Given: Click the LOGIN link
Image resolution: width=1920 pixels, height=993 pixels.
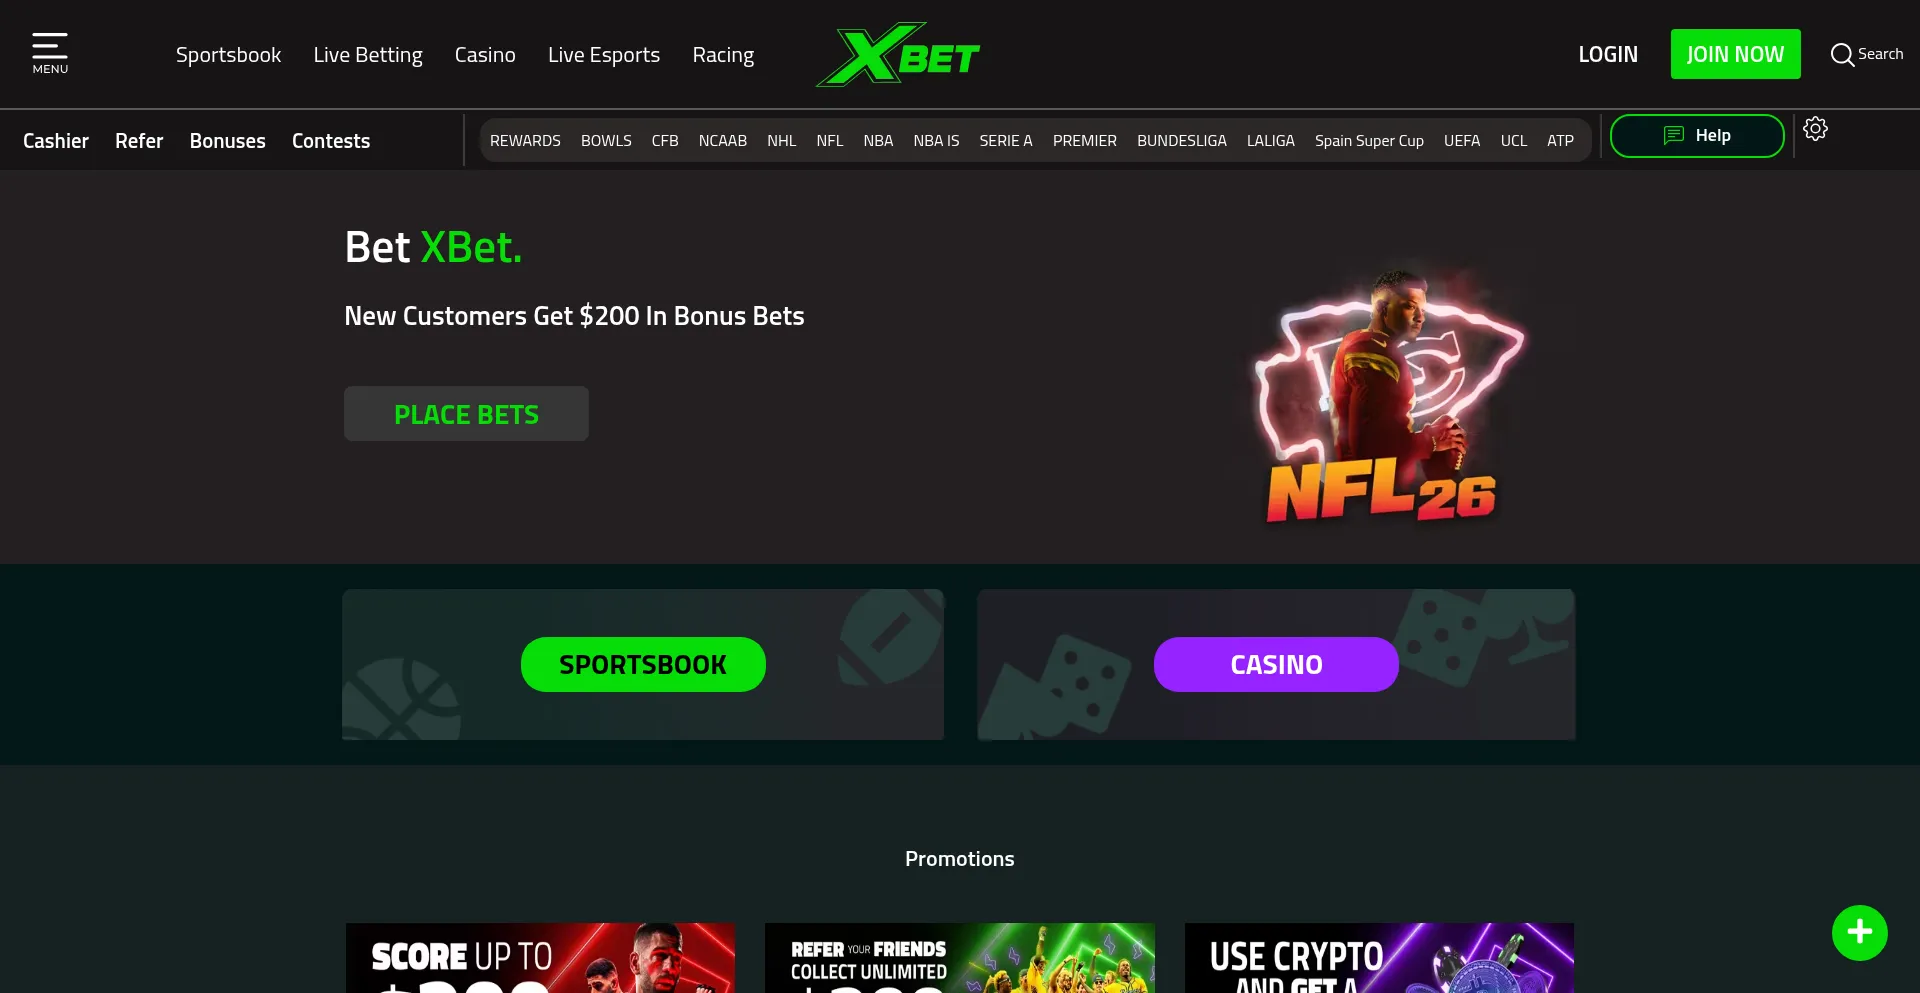Looking at the screenshot, I should tap(1608, 54).
